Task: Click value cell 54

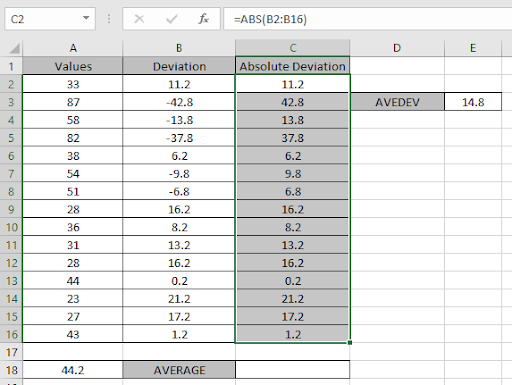Action: (x=73, y=173)
